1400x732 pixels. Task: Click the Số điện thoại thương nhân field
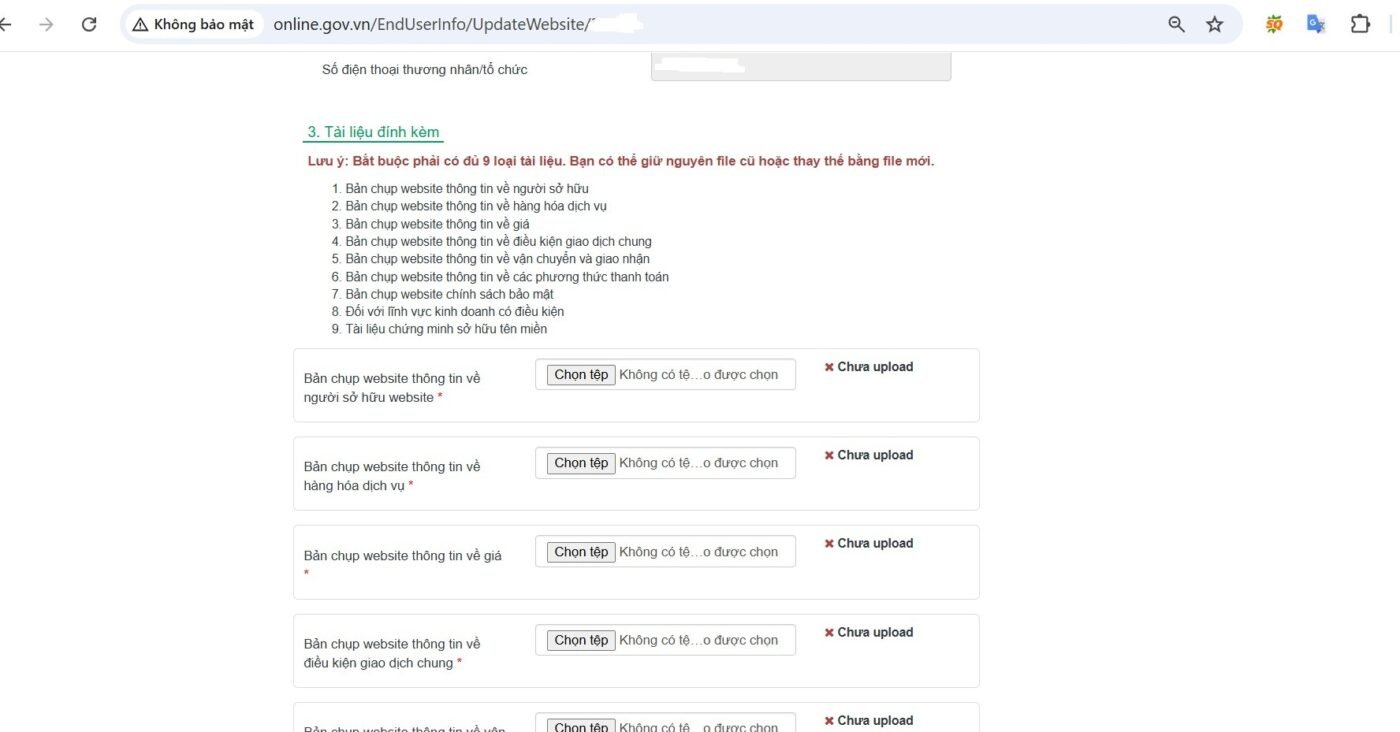pyautogui.click(x=800, y=64)
